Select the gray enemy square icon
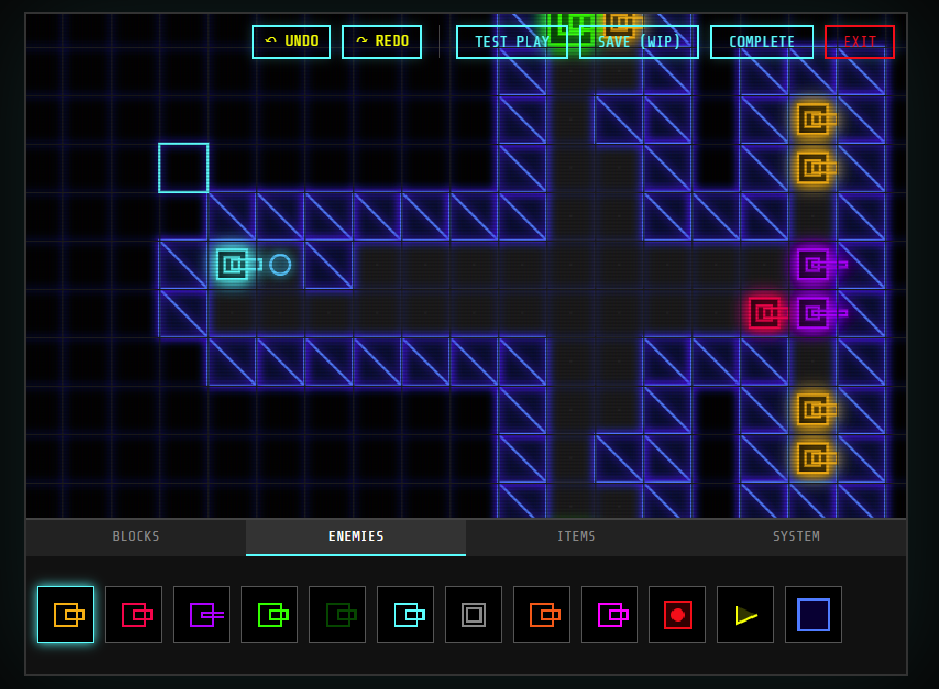 [473, 614]
